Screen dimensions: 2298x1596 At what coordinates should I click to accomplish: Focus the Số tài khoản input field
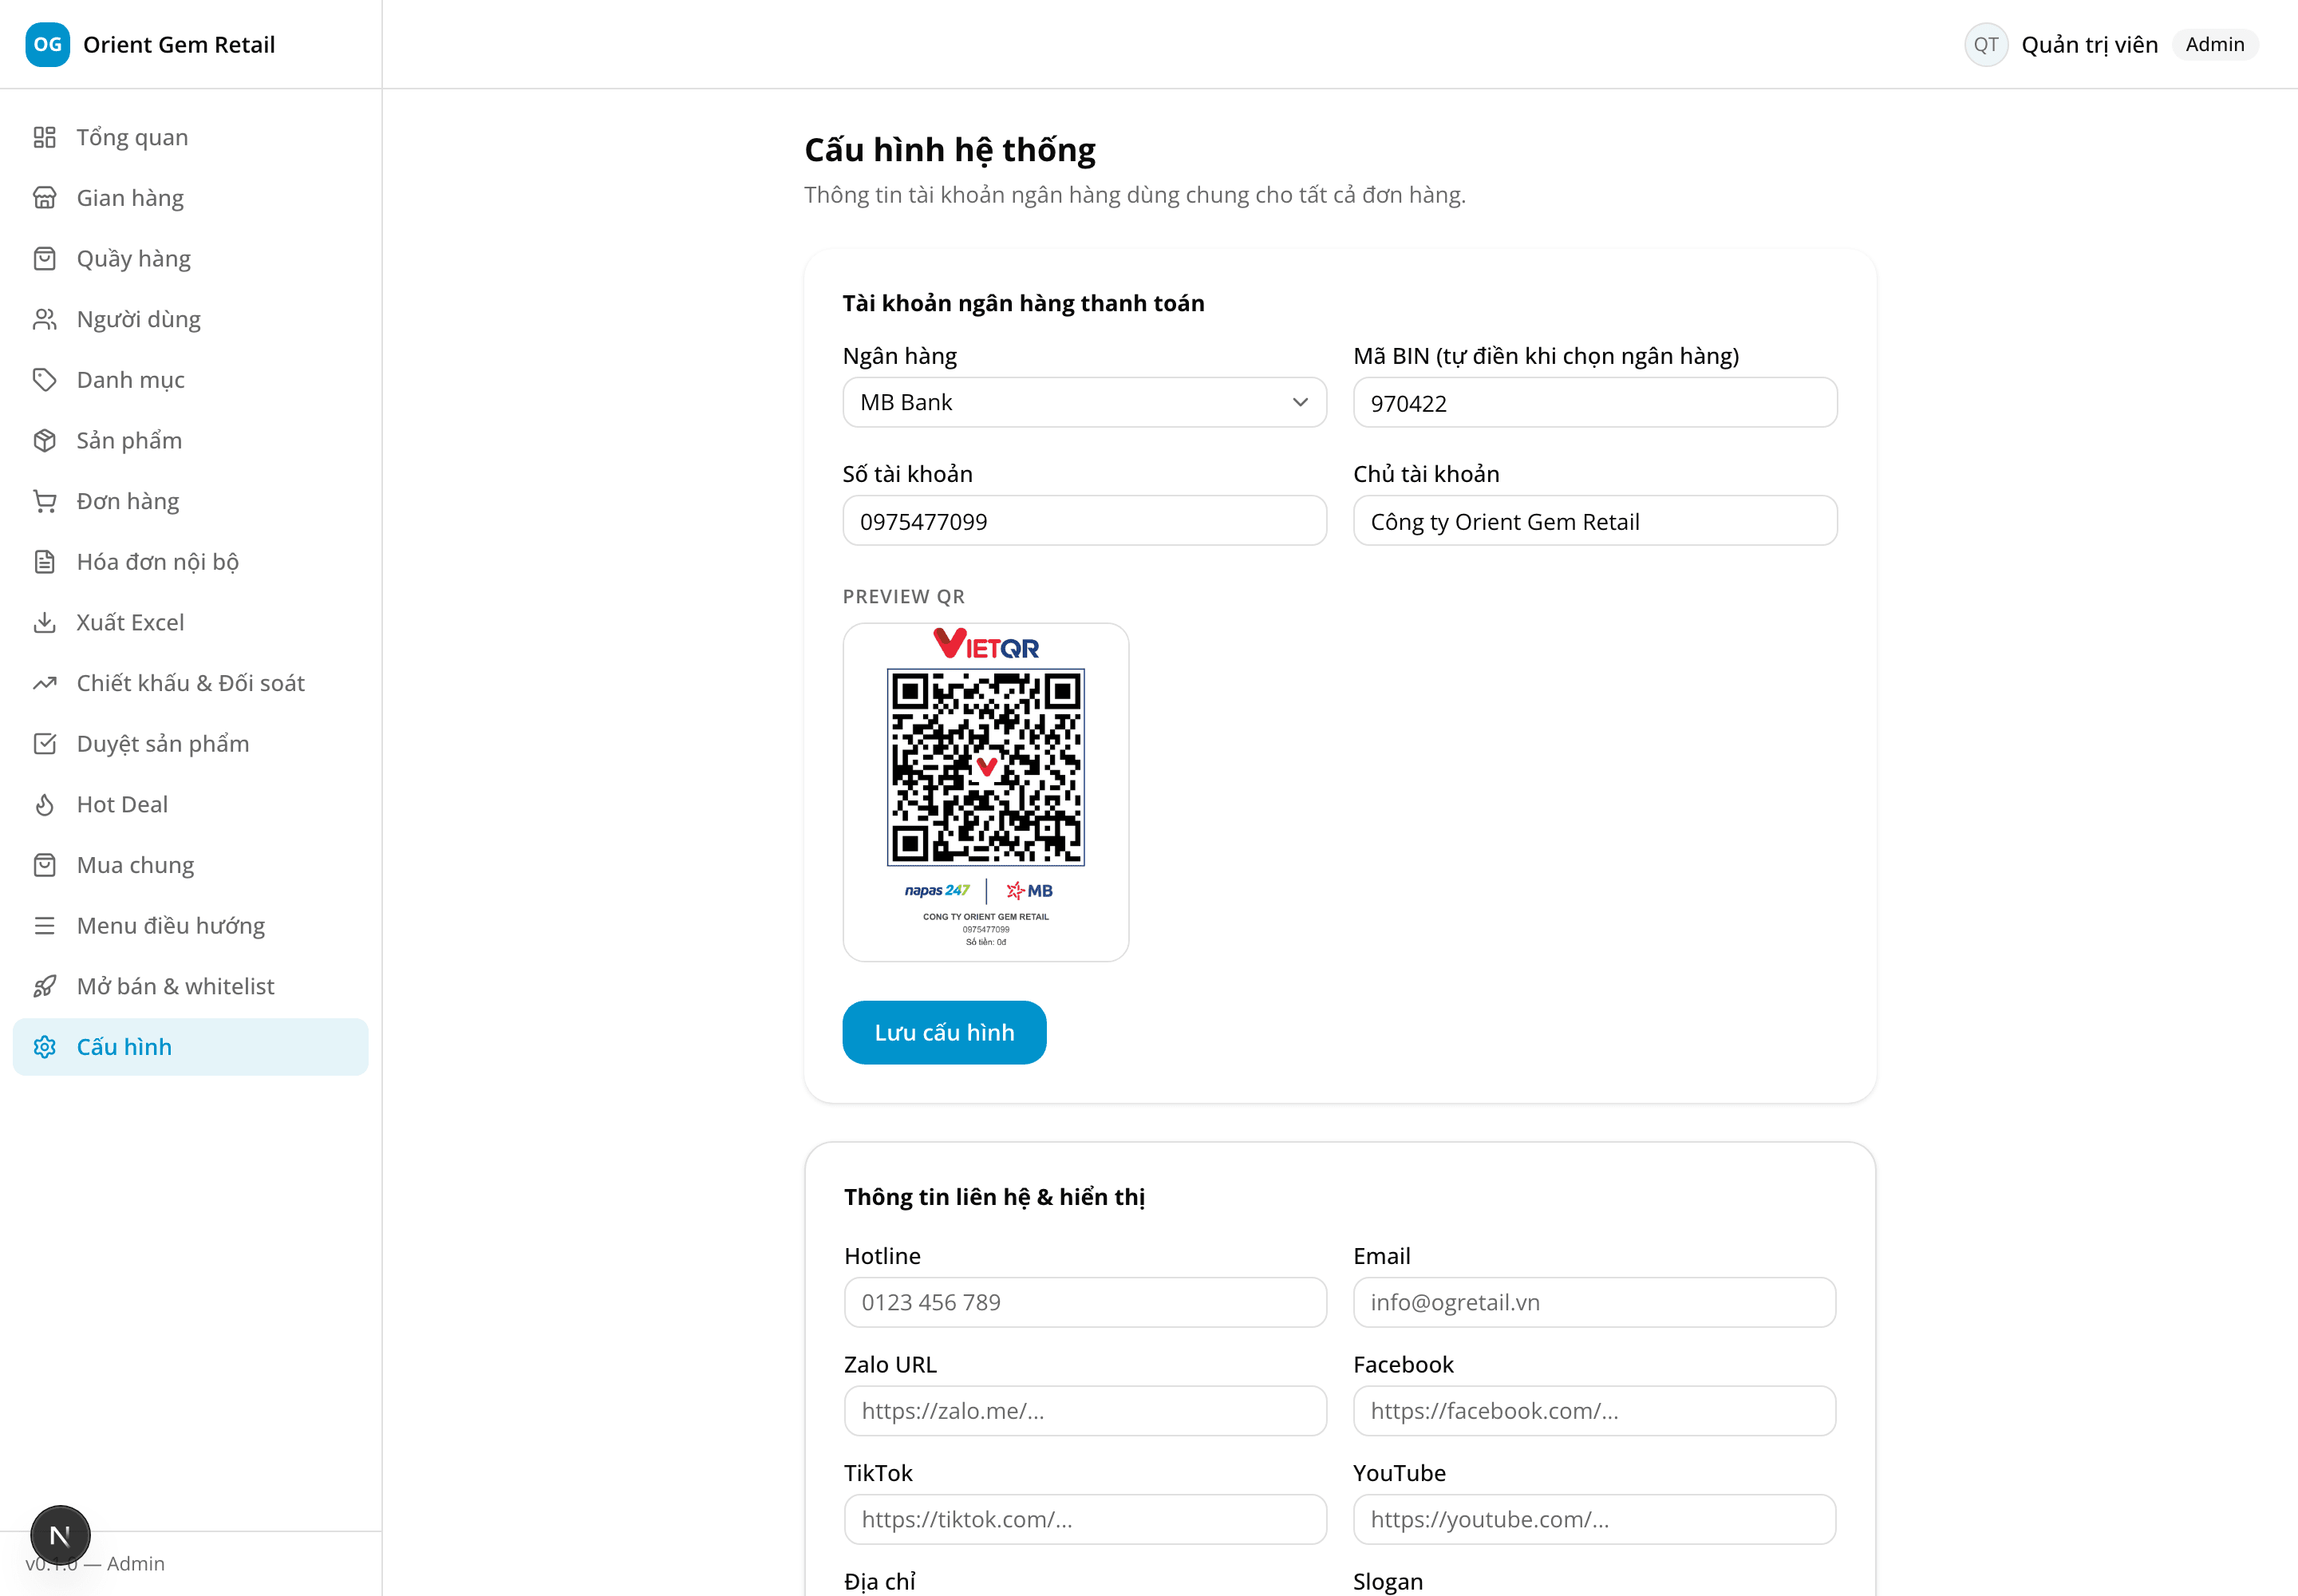[x=1084, y=521]
